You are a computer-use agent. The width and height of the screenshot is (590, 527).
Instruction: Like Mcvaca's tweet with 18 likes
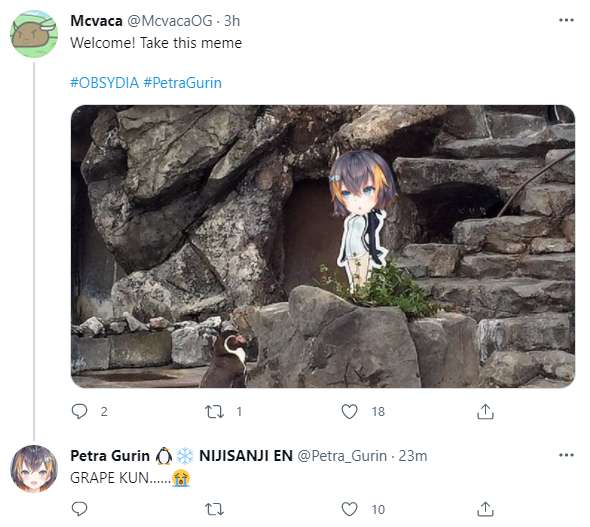(349, 412)
